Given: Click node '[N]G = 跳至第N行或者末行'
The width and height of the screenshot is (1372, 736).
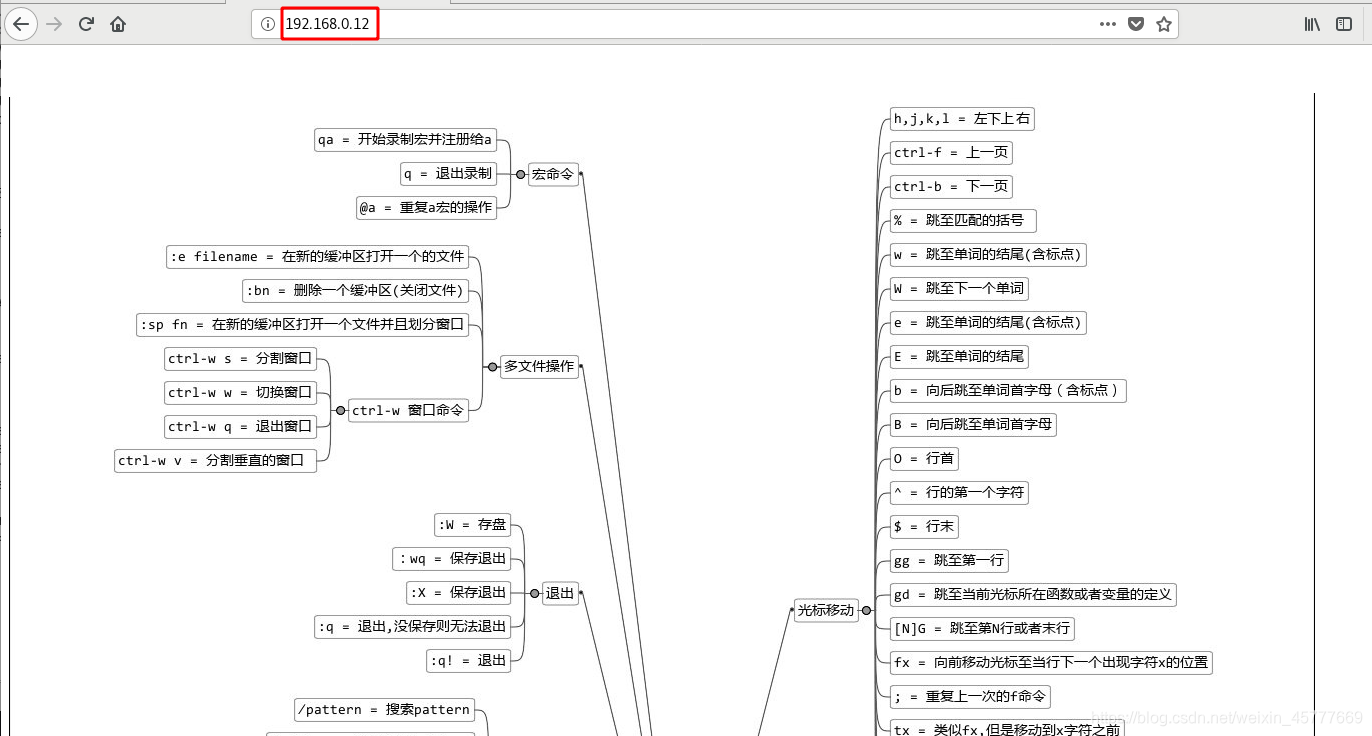Looking at the screenshot, I should 982,629.
